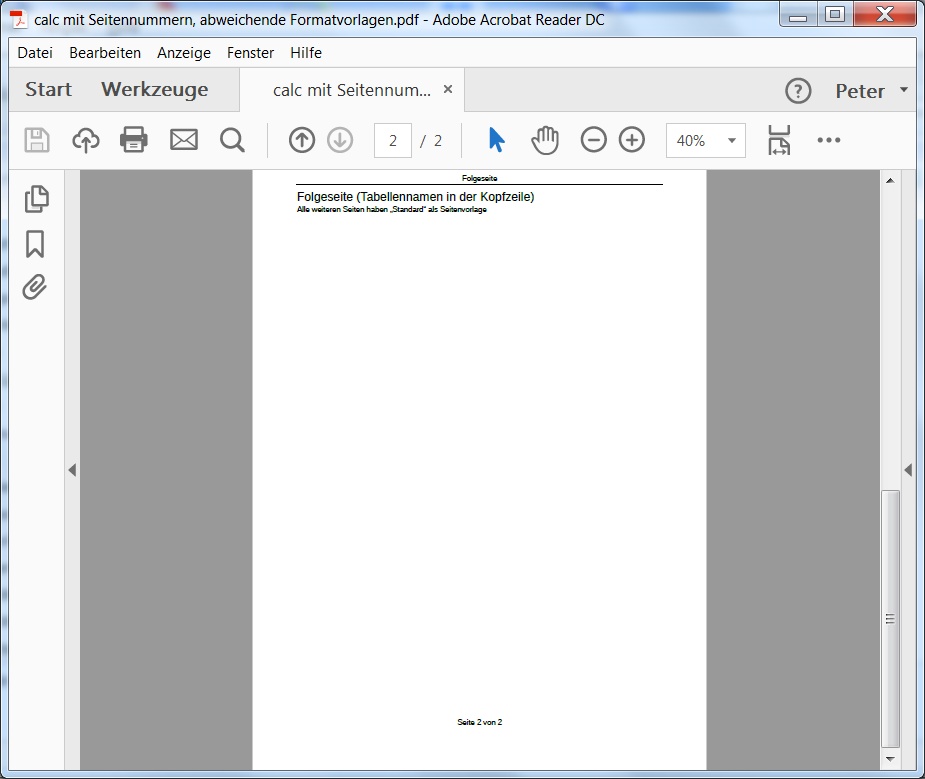The image size is (925, 779).
Task: Click the fit page width icon
Action: [x=779, y=140]
